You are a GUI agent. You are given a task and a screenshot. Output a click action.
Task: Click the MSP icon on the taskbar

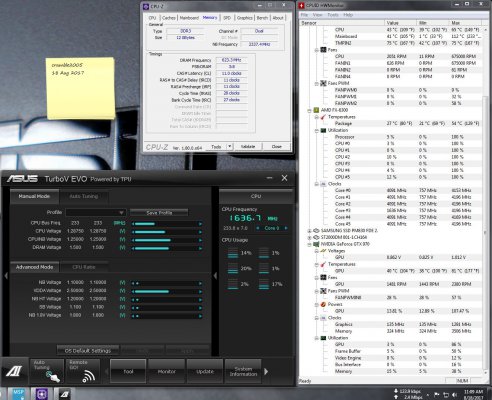pos(18,394)
